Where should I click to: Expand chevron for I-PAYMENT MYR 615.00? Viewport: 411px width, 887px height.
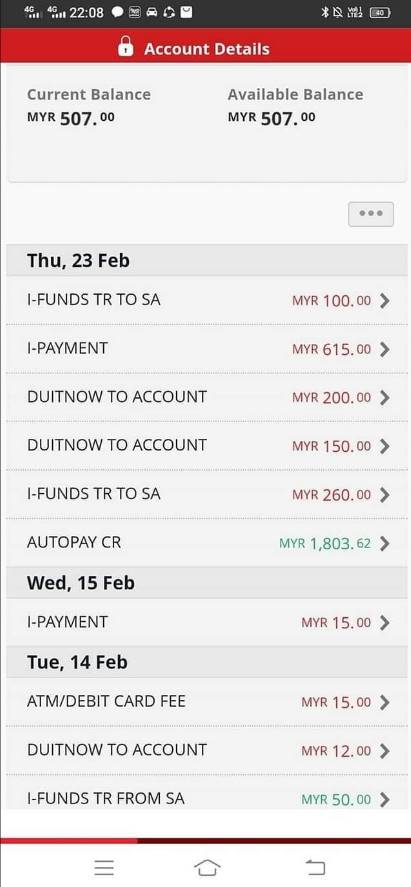[385, 350]
